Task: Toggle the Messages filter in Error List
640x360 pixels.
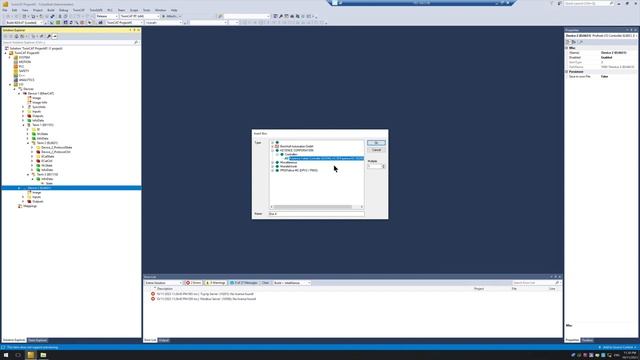Action: 244,283
